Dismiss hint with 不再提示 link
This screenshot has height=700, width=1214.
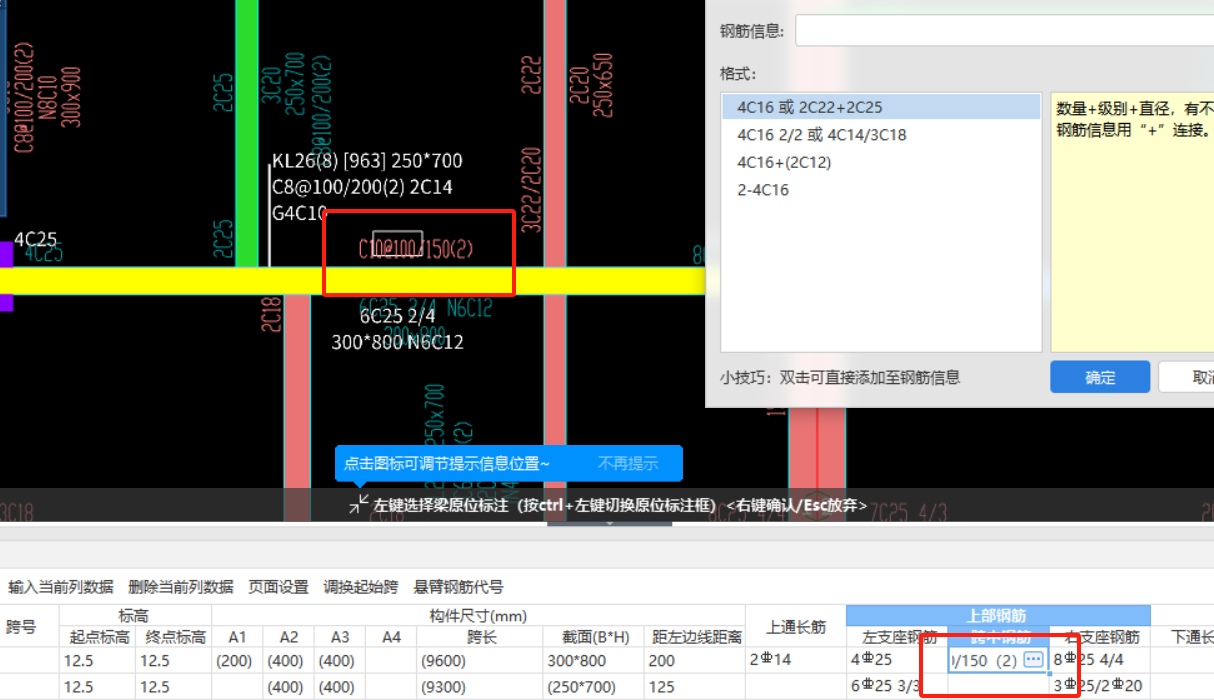[x=628, y=463]
